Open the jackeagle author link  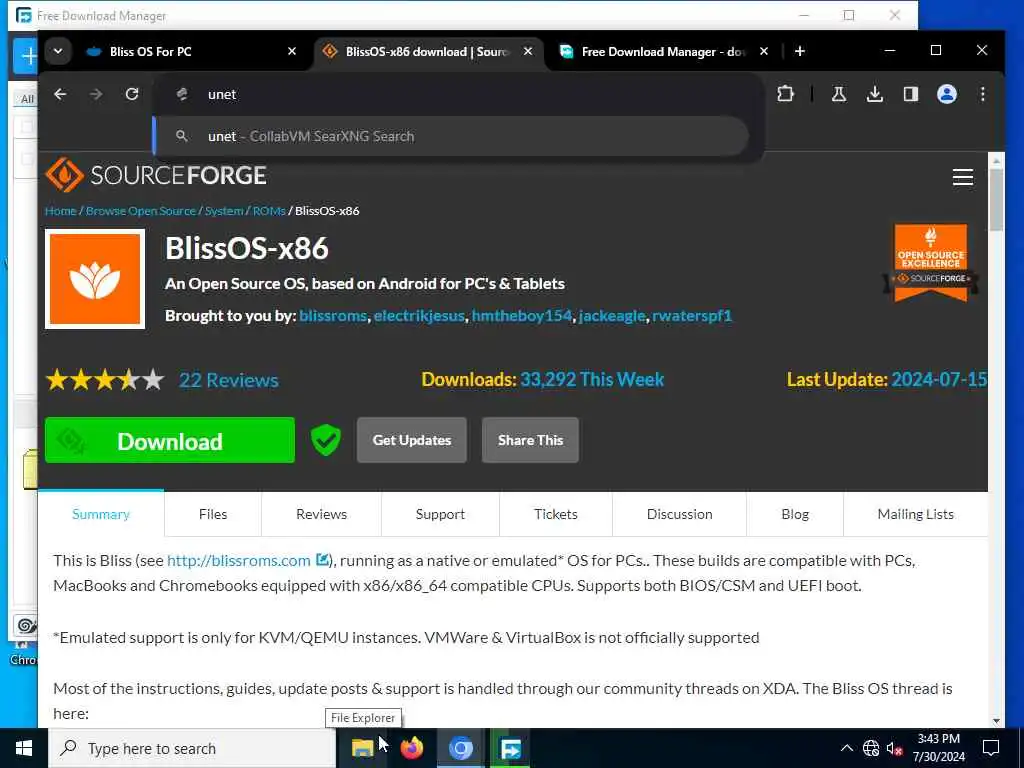point(612,316)
